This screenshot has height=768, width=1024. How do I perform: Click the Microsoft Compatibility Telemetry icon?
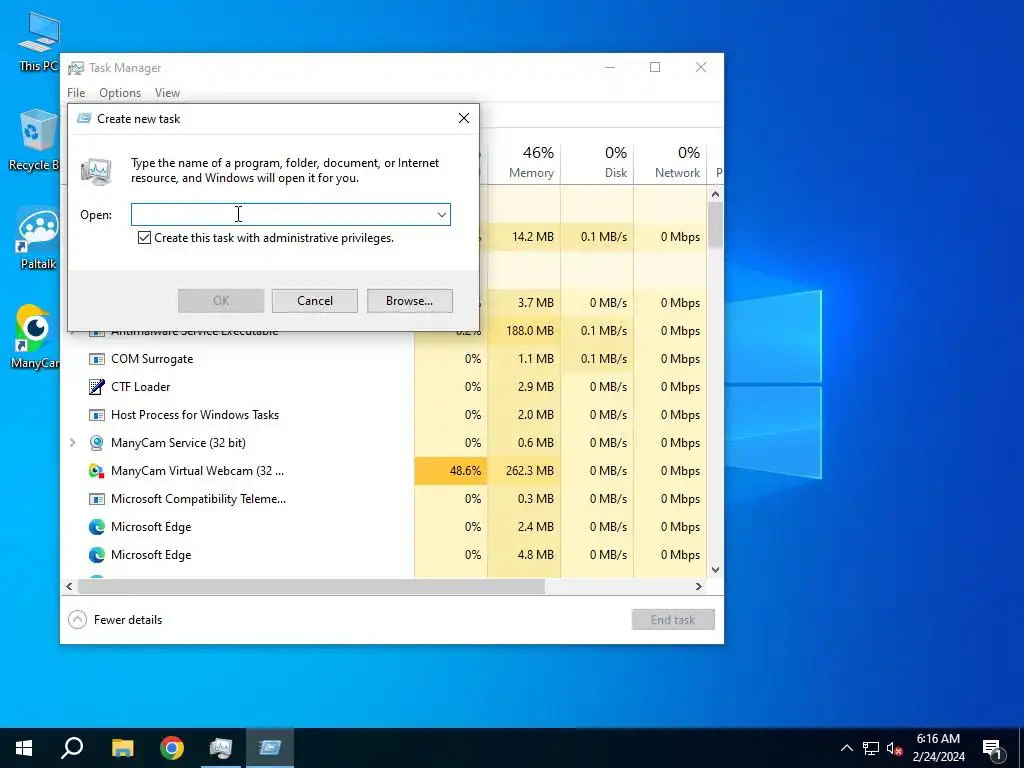(x=97, y=500)
